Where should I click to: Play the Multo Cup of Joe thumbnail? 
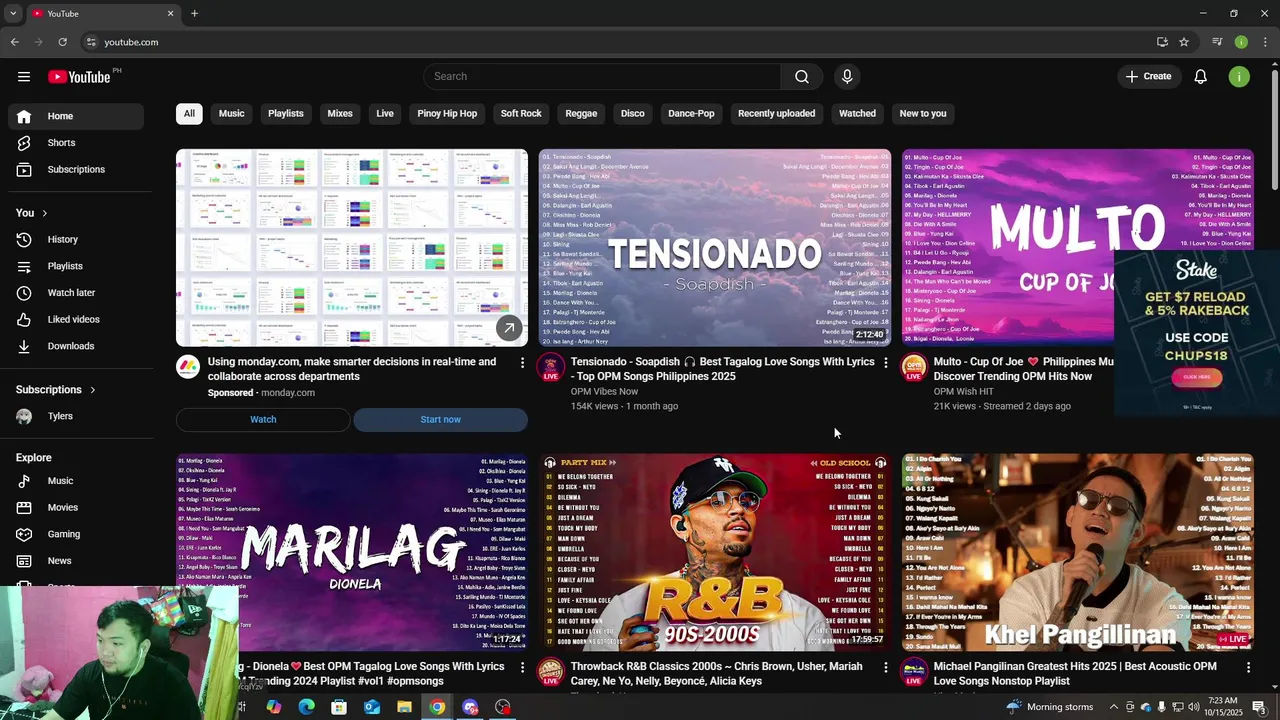tap(1078, 248)
